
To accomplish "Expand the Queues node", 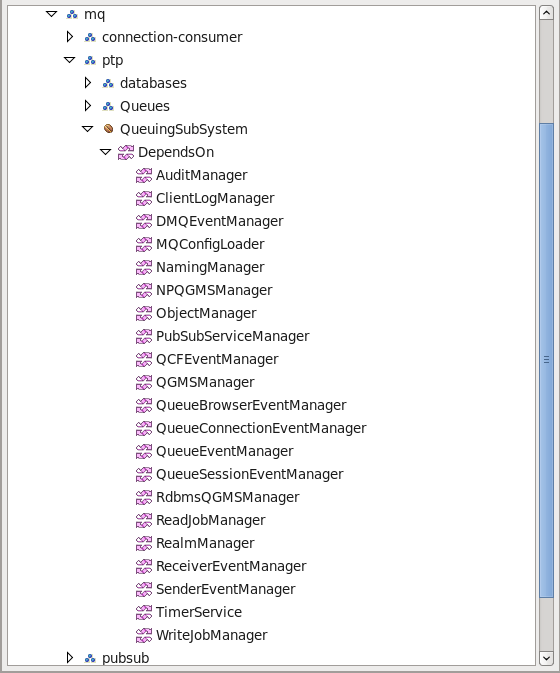I will coord(88,106).
